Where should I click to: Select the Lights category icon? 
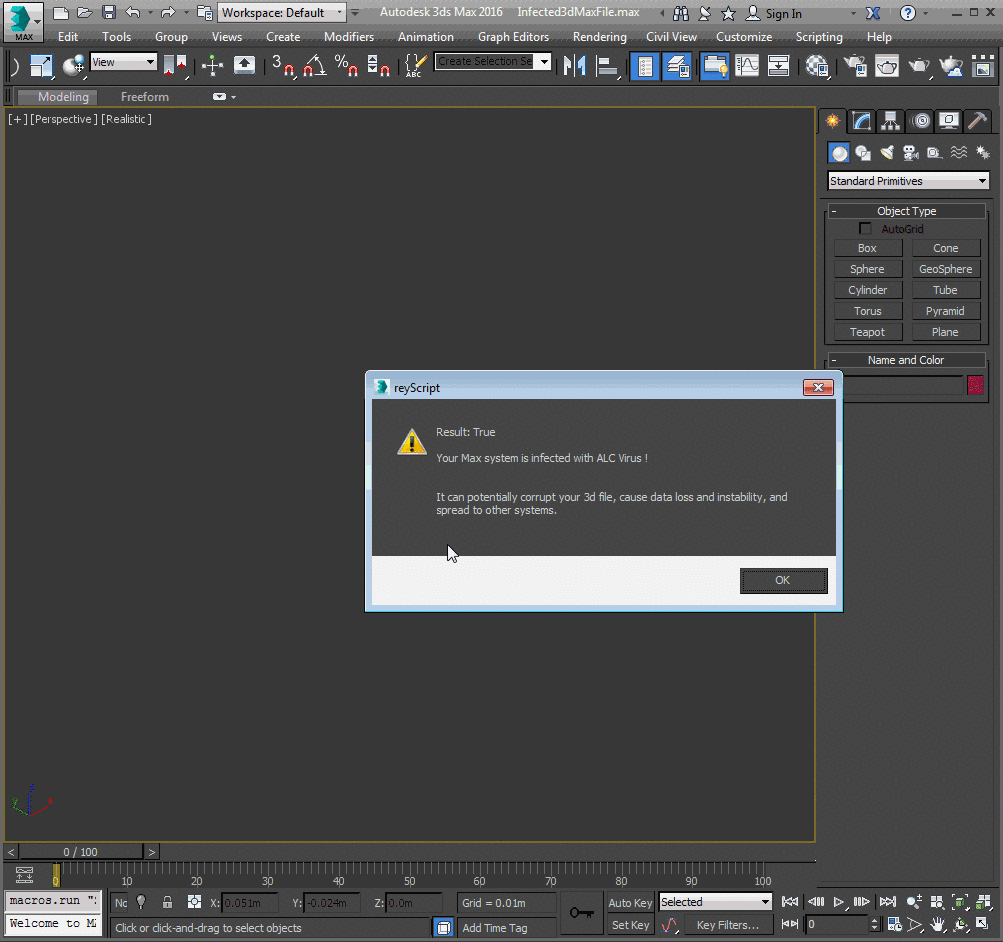tap(887, 153)
